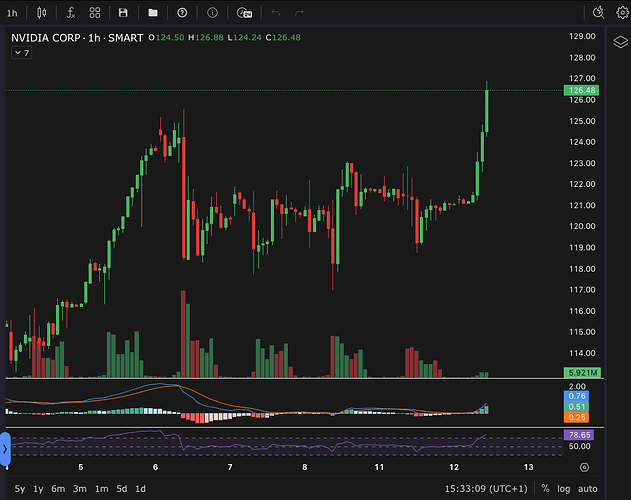Redo the last chart action
The width and height of the screenshot is (631, 500).
tap(299, 13)
